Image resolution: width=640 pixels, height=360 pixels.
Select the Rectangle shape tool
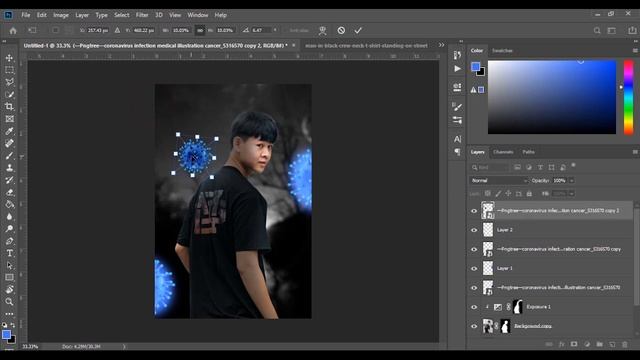9,278
